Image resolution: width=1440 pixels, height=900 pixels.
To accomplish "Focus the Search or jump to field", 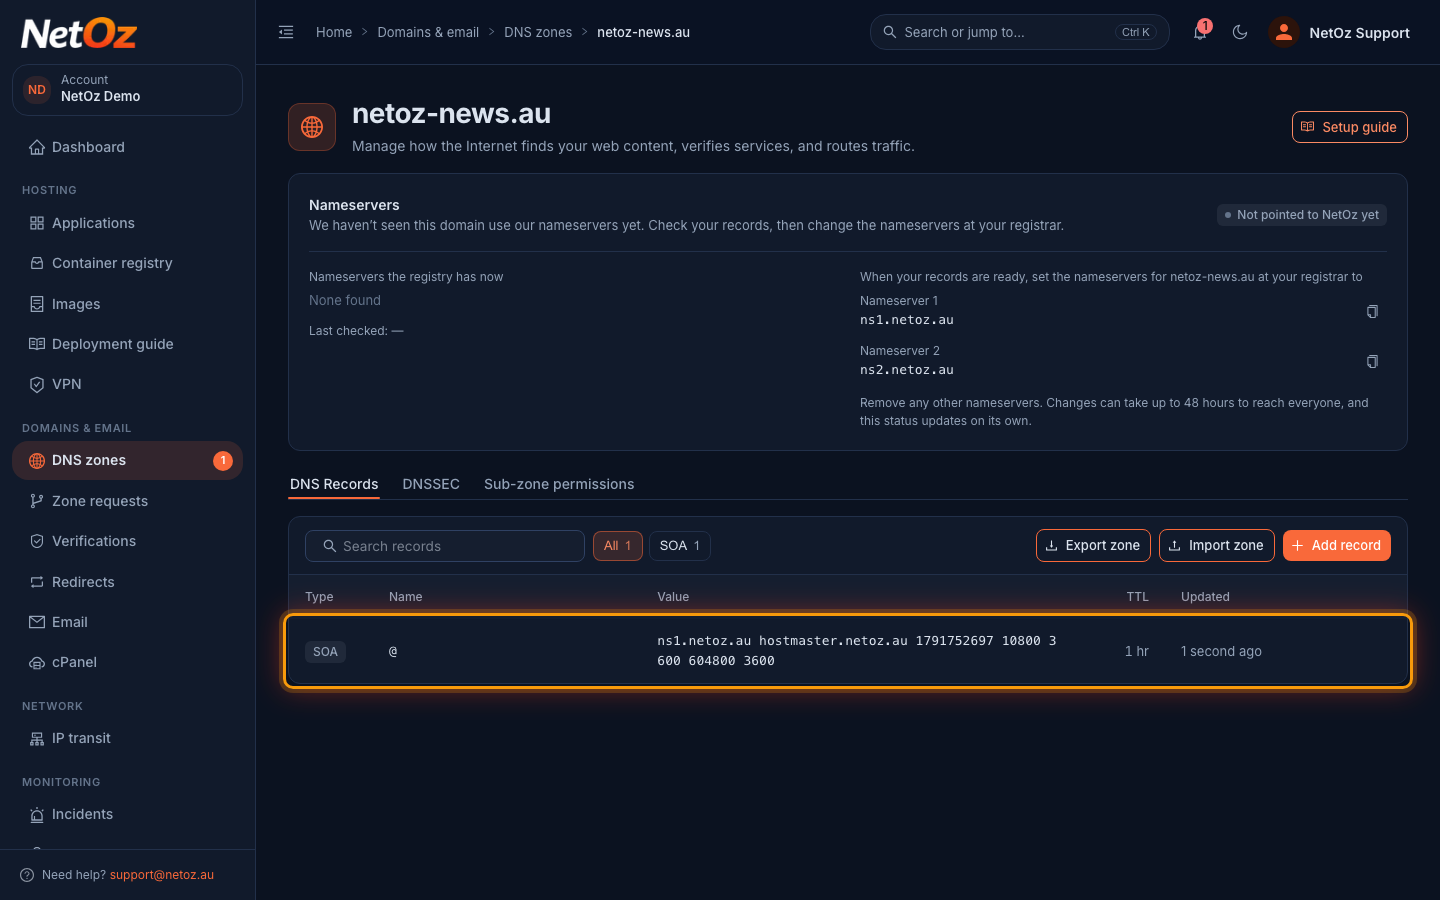I will [x=1020, y=32].
